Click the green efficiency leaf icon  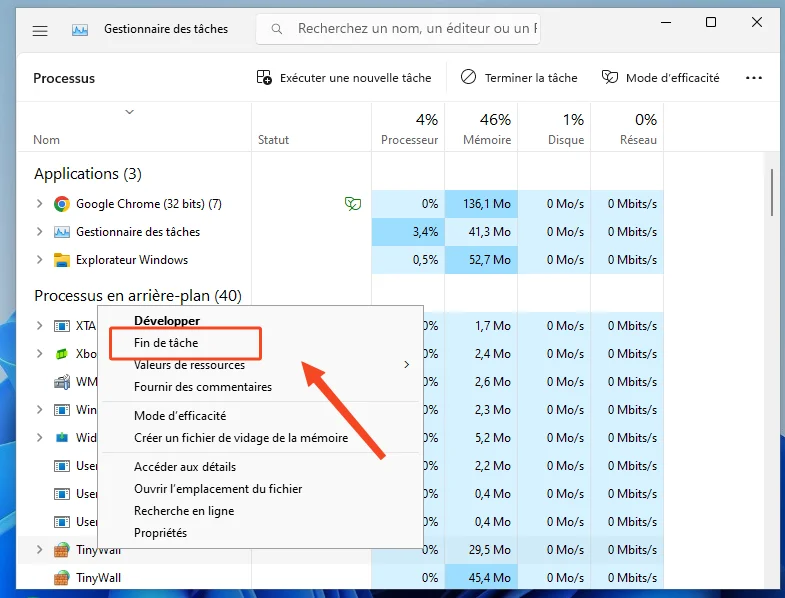pyautogui.click(x=352, y=204)
